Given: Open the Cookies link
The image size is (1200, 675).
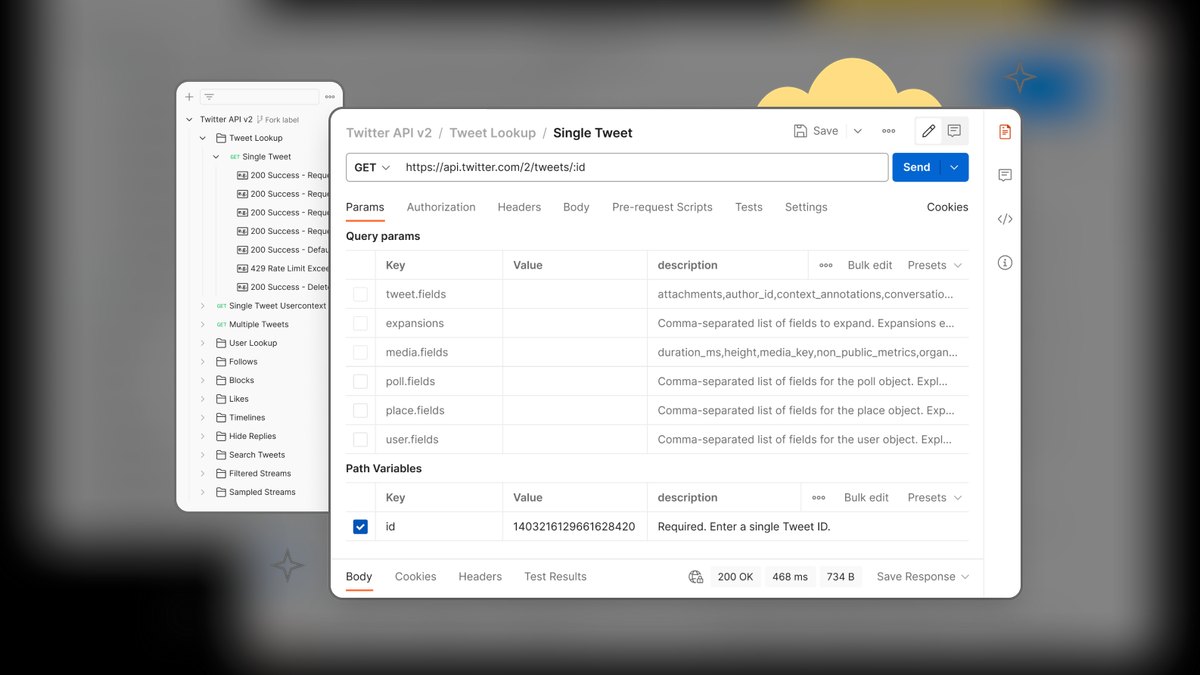Looking at the screenshot, I should click(947, 207).
